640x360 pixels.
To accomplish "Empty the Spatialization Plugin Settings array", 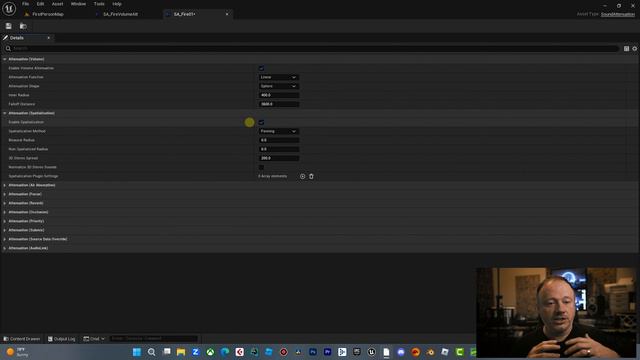I will tap(311, 176).
